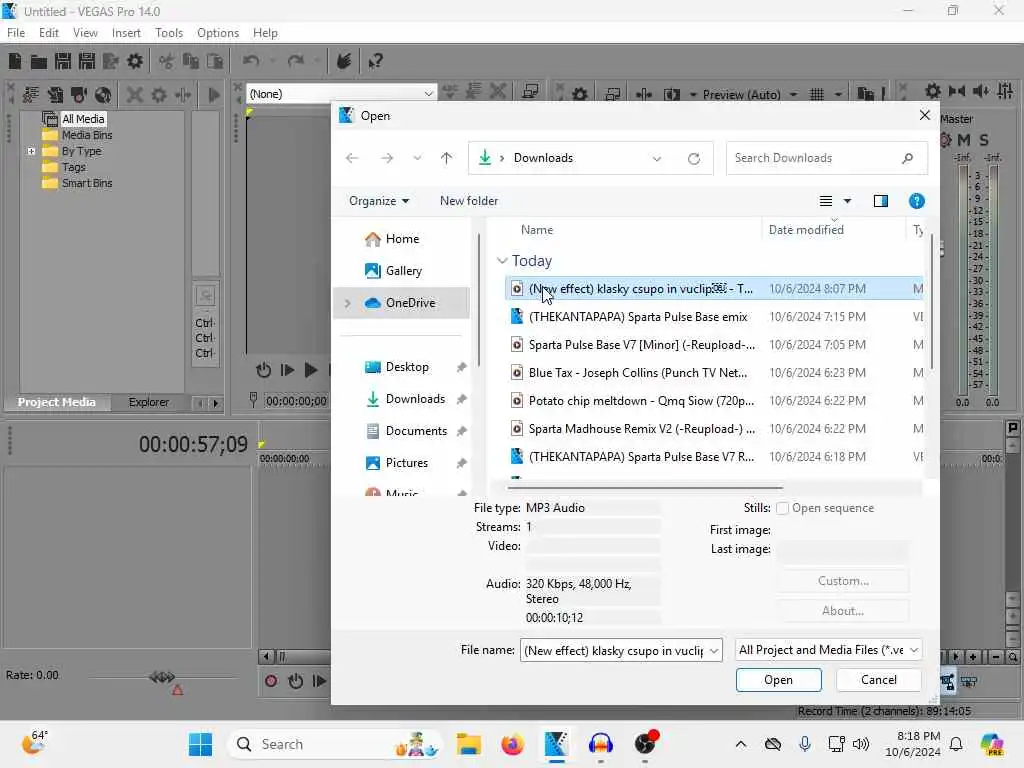Open the view options dropdown arrow

(x=847, y=201)
